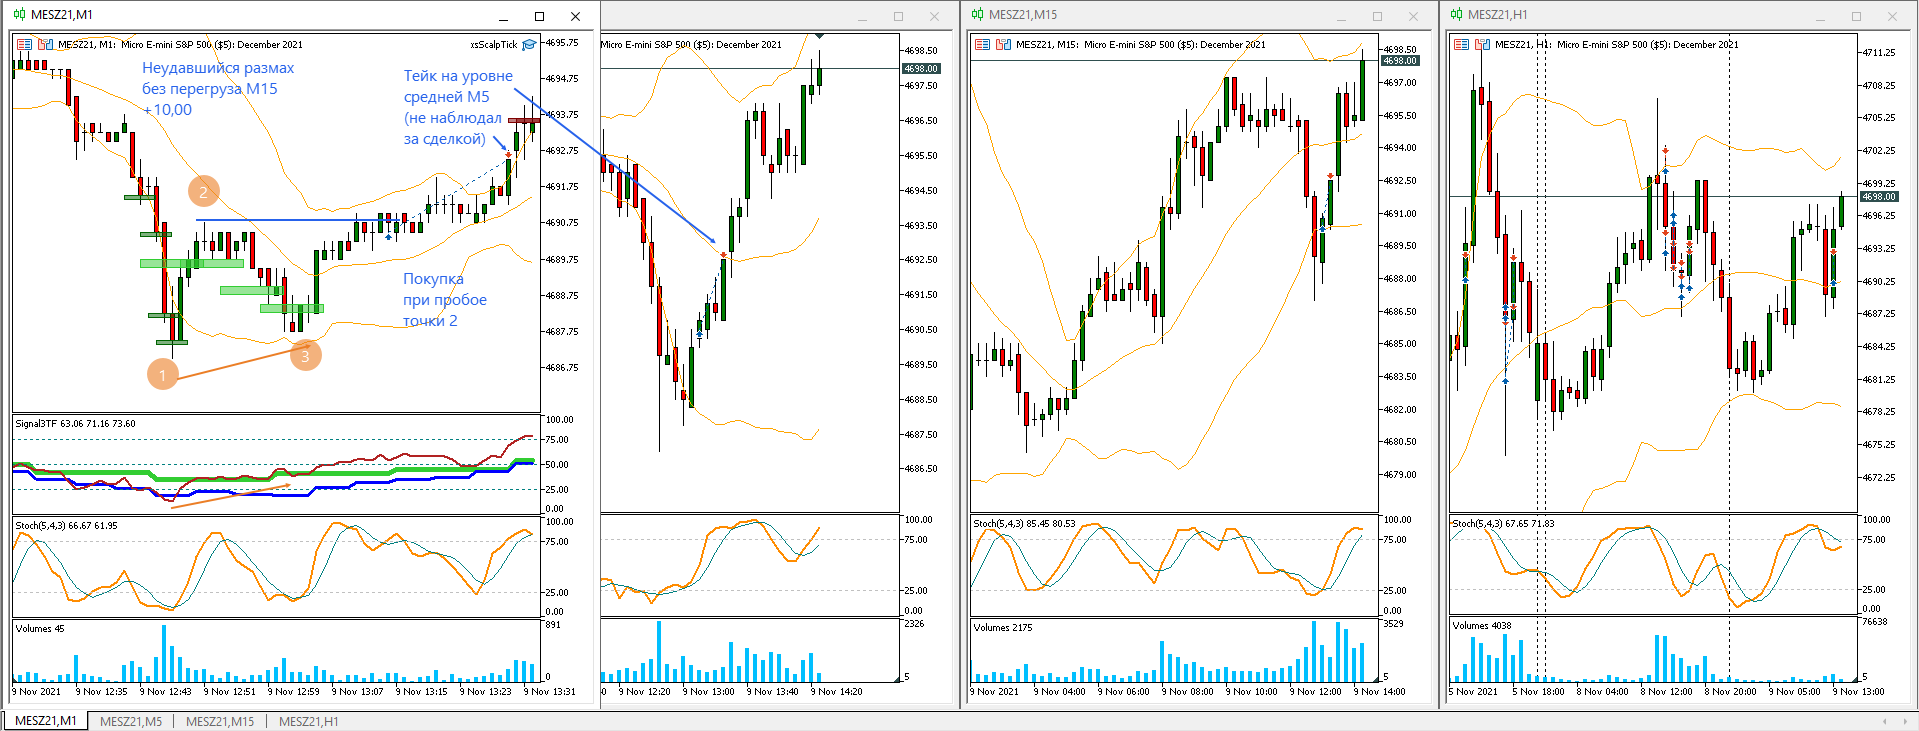Viewport: 1919px width, 731px height.
Task: Close the MESZ21,H1 chart window
Action: [x=1892, y=16]
